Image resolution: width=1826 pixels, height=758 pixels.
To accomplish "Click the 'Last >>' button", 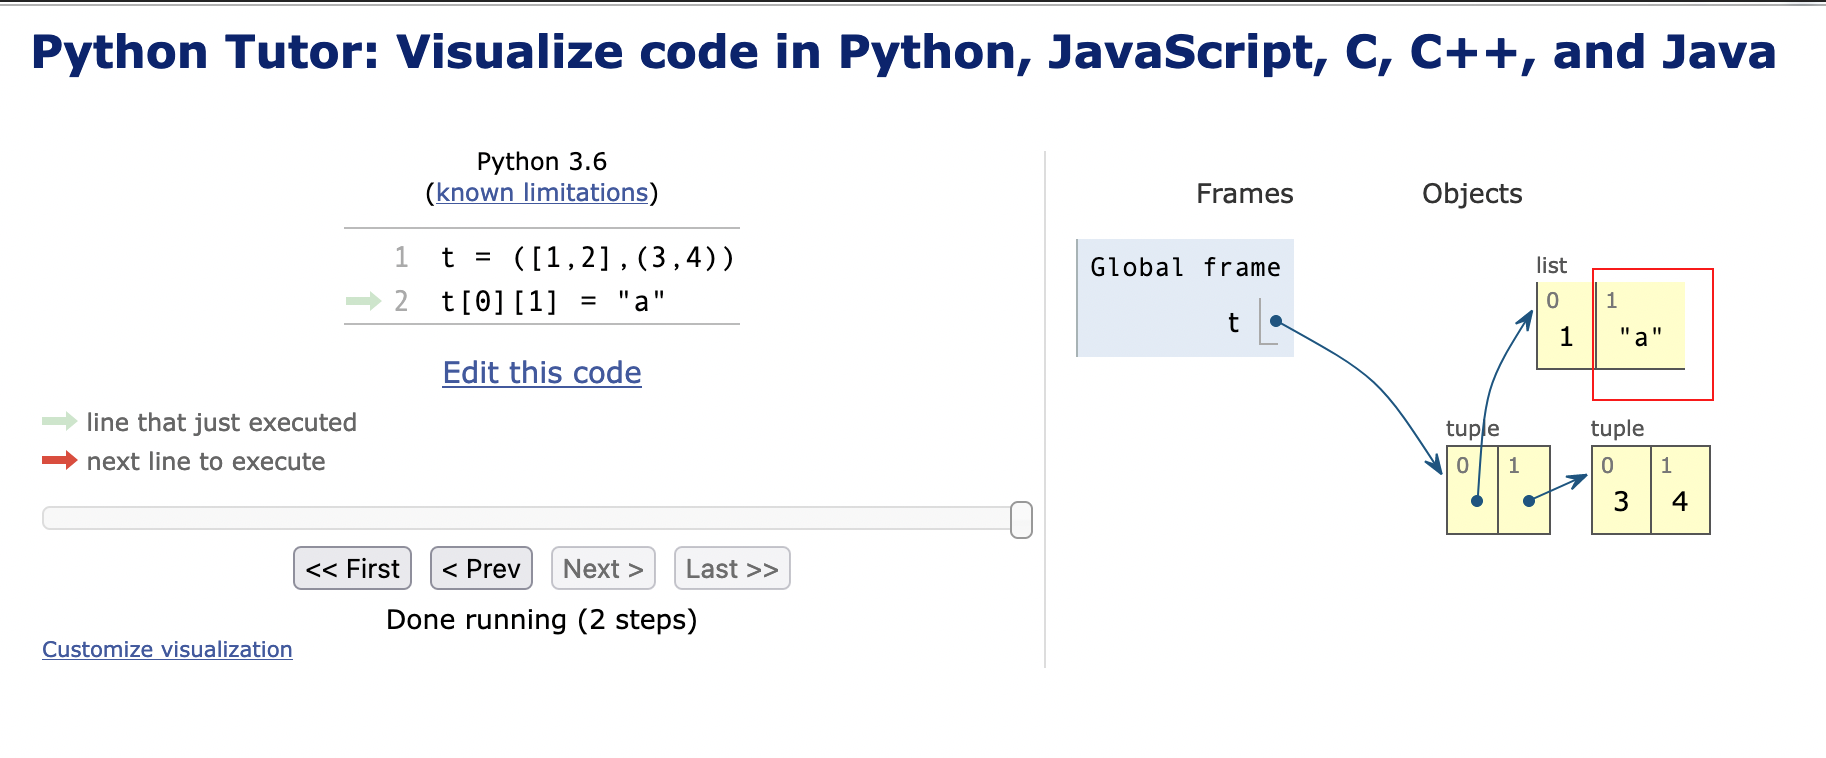I will point(732,568).
